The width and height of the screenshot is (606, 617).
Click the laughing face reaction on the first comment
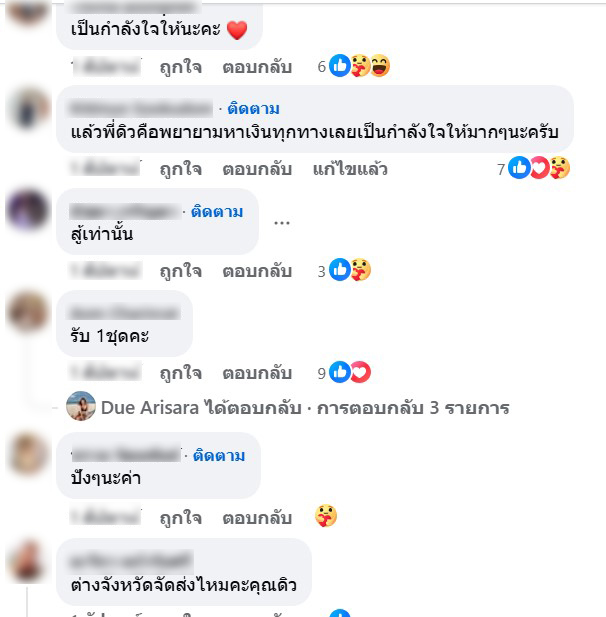(380, 65)
